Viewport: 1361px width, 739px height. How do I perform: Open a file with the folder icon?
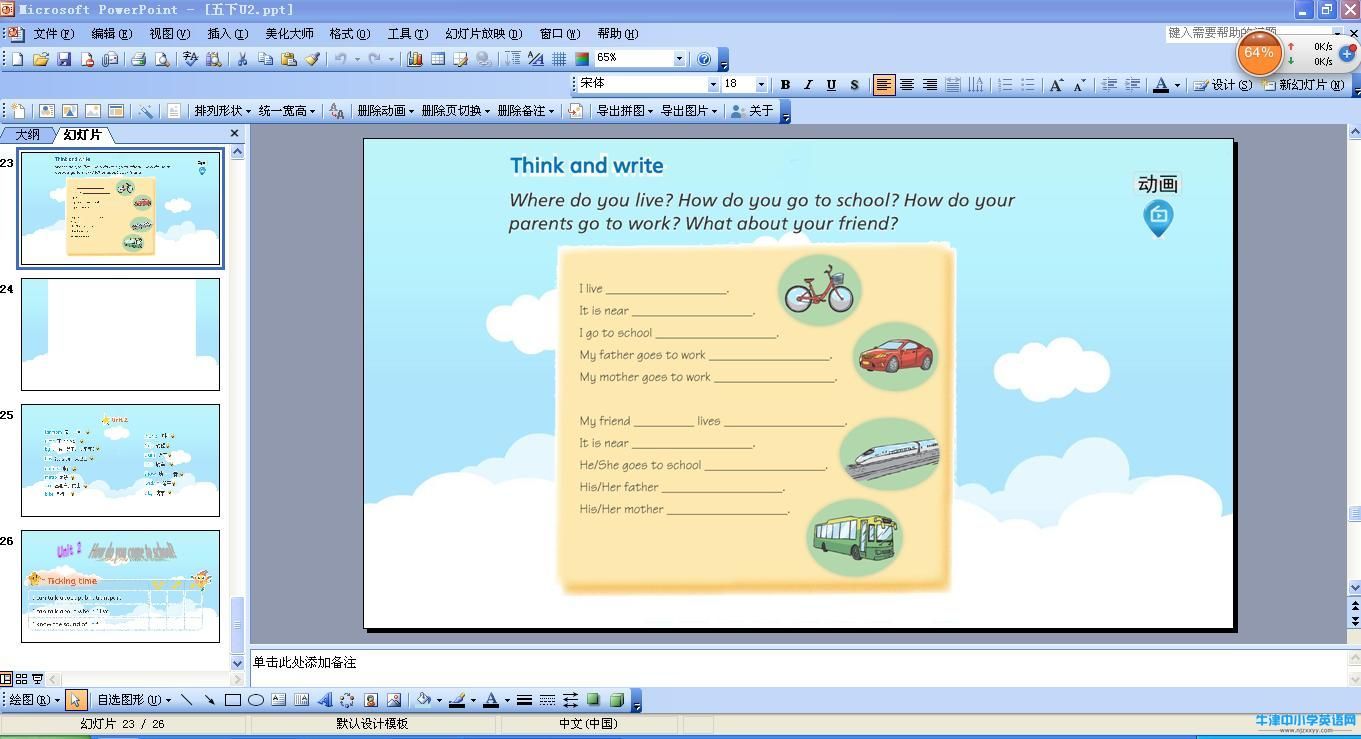(x=40, y=59)
